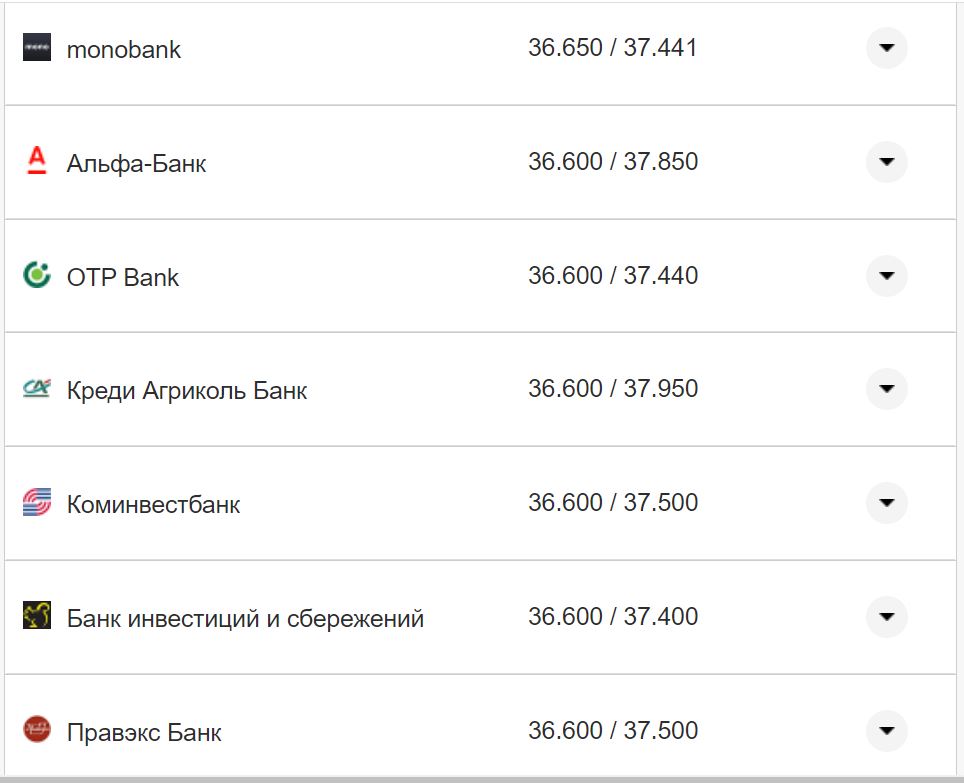Click the Альфа-Банк name link
Screen dimensions: 964x783
point(136,163)
